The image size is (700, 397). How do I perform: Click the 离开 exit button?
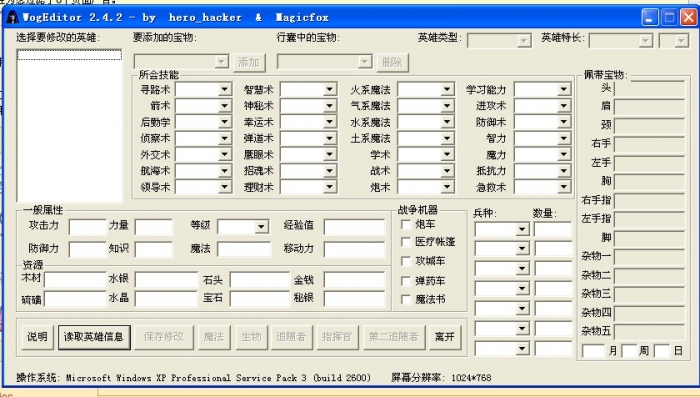pos(445,337)
